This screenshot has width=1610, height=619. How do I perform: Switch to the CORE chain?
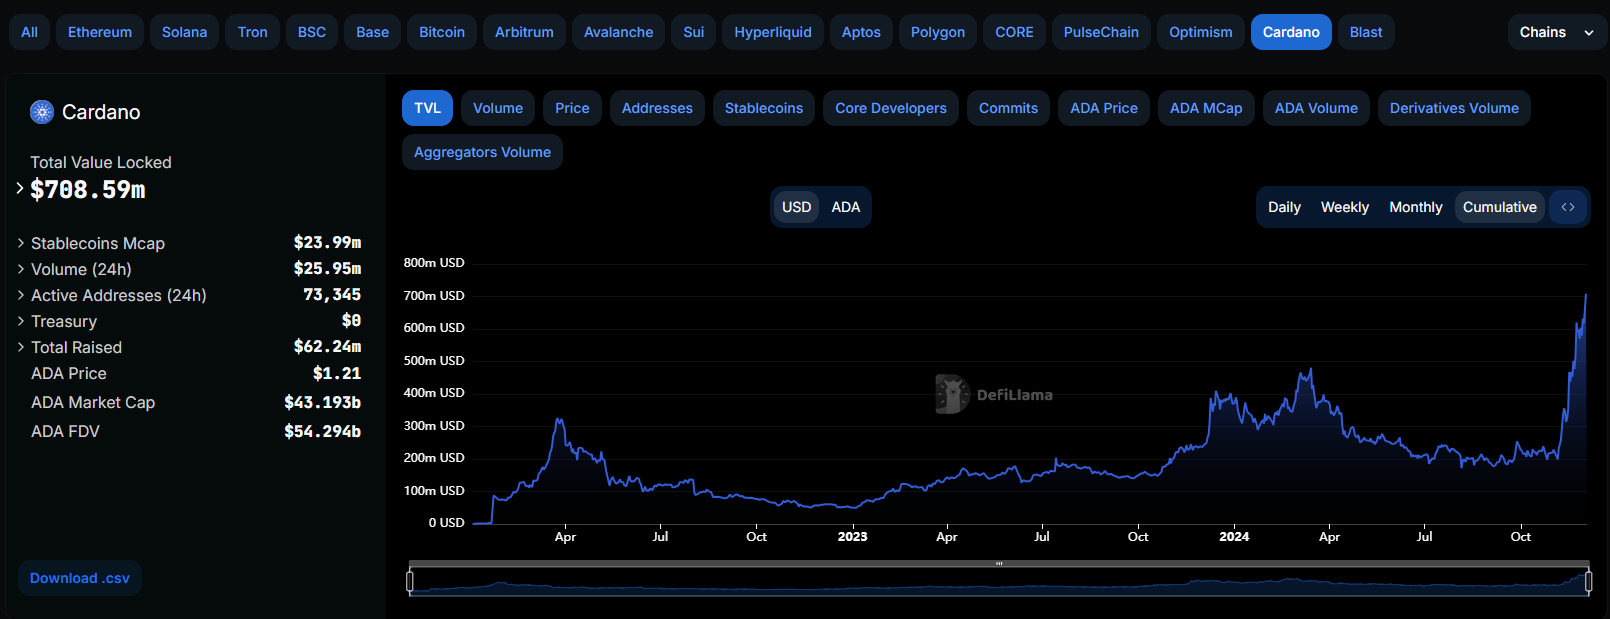1014,32
